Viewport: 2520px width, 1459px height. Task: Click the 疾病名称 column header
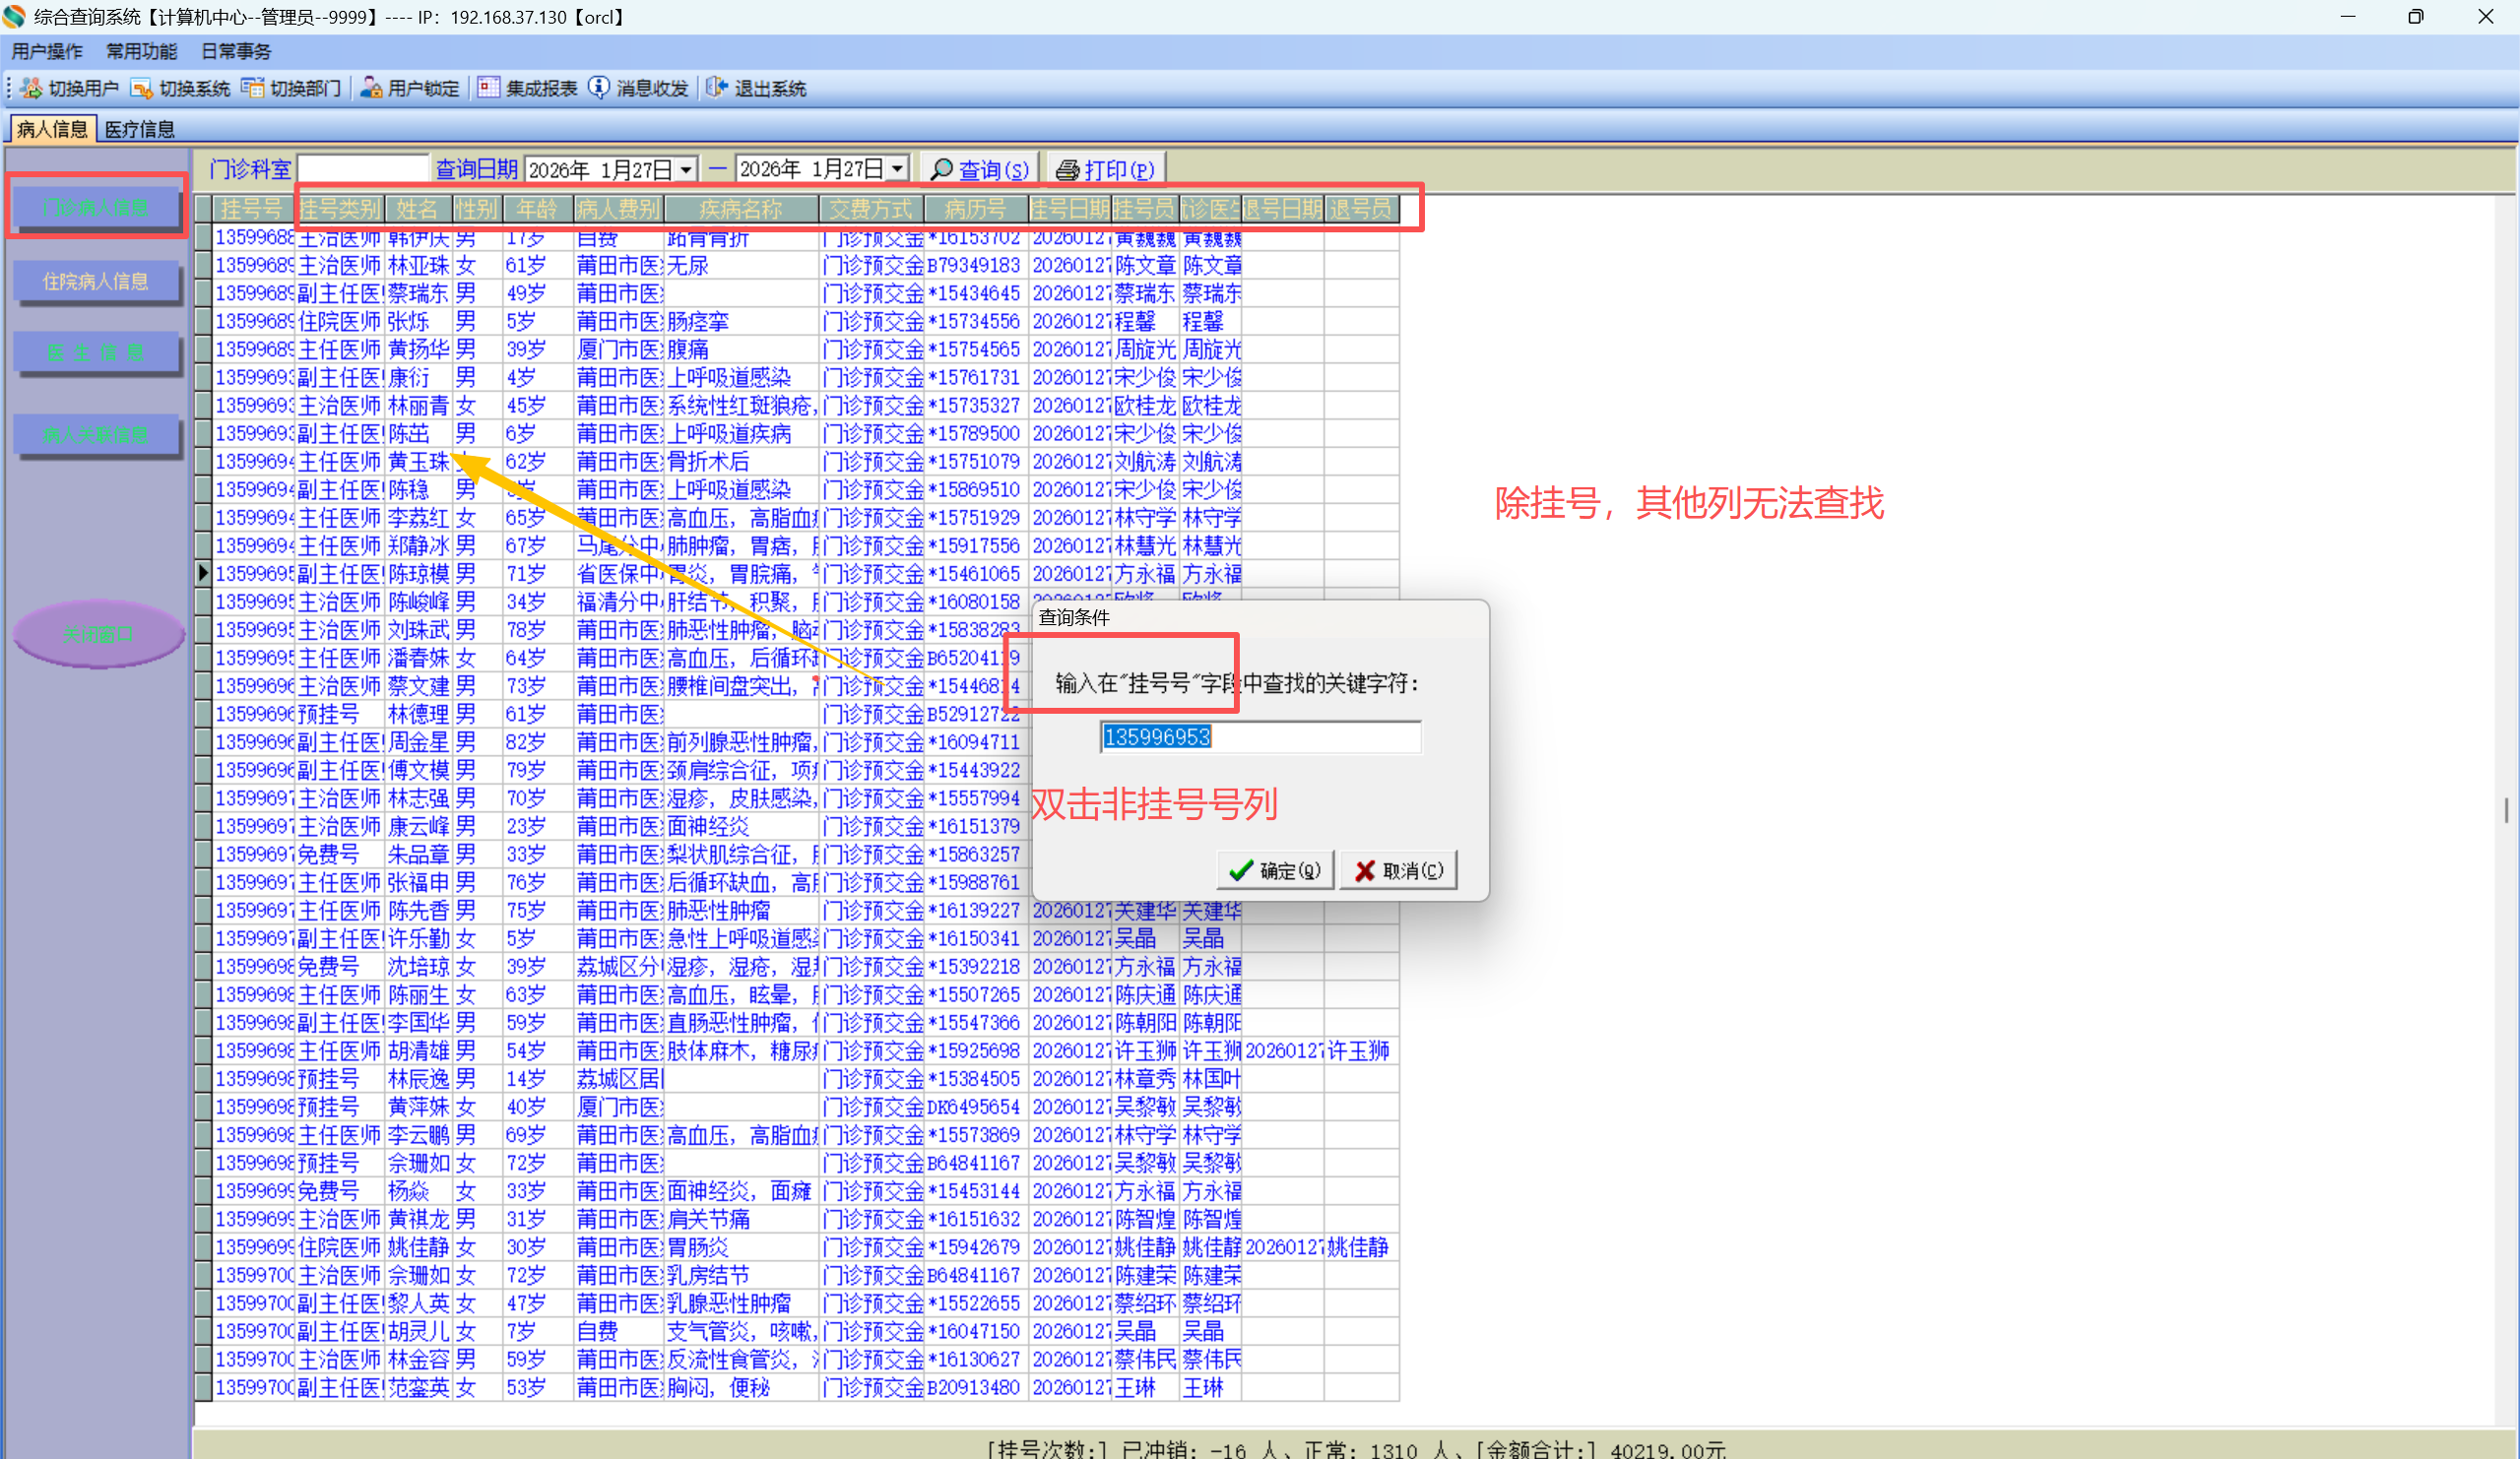click(740, 208)
